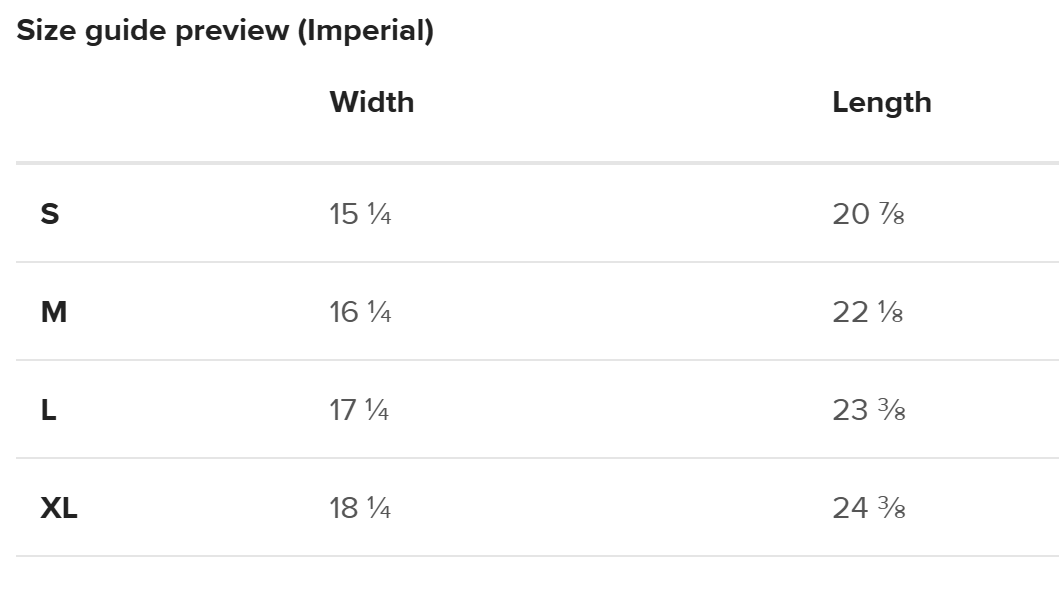The image size is (1059, 599).
Task: Click the 20 ⅞ length value
Action: point(868,214)
